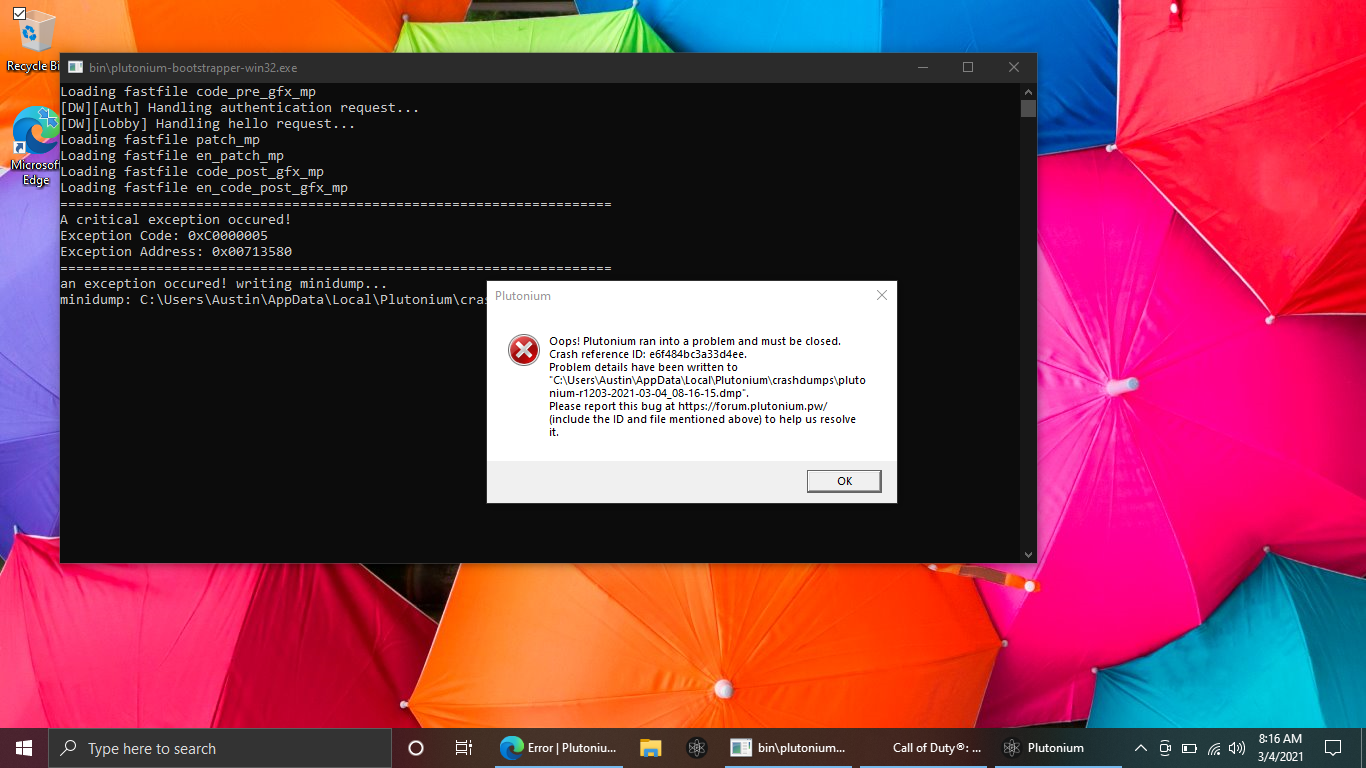Screen dimensions: 1366x768
Task: Open Cortana from the taskbar circle
Action: [416, 748]
